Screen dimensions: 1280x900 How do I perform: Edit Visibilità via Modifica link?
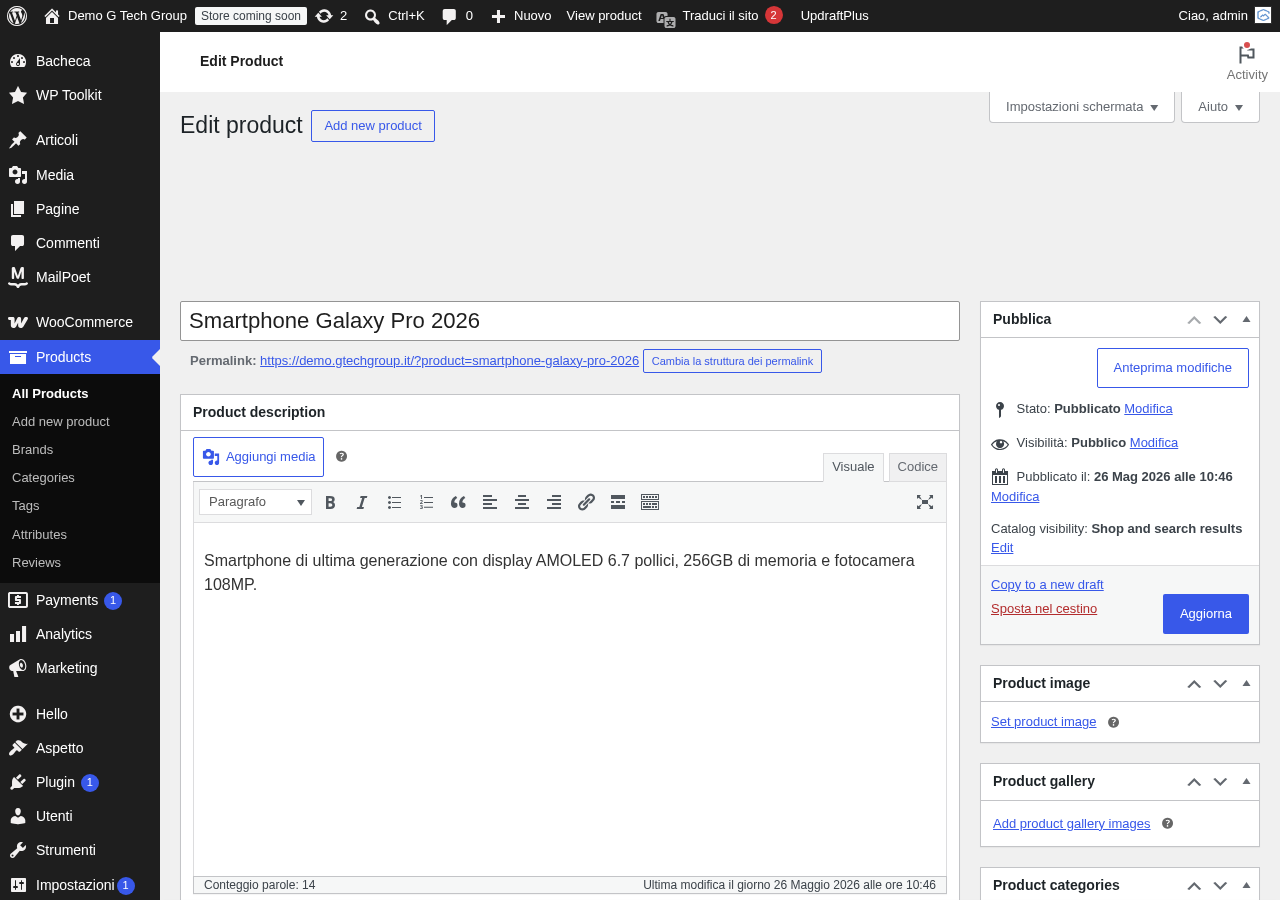coord(1154,443)
